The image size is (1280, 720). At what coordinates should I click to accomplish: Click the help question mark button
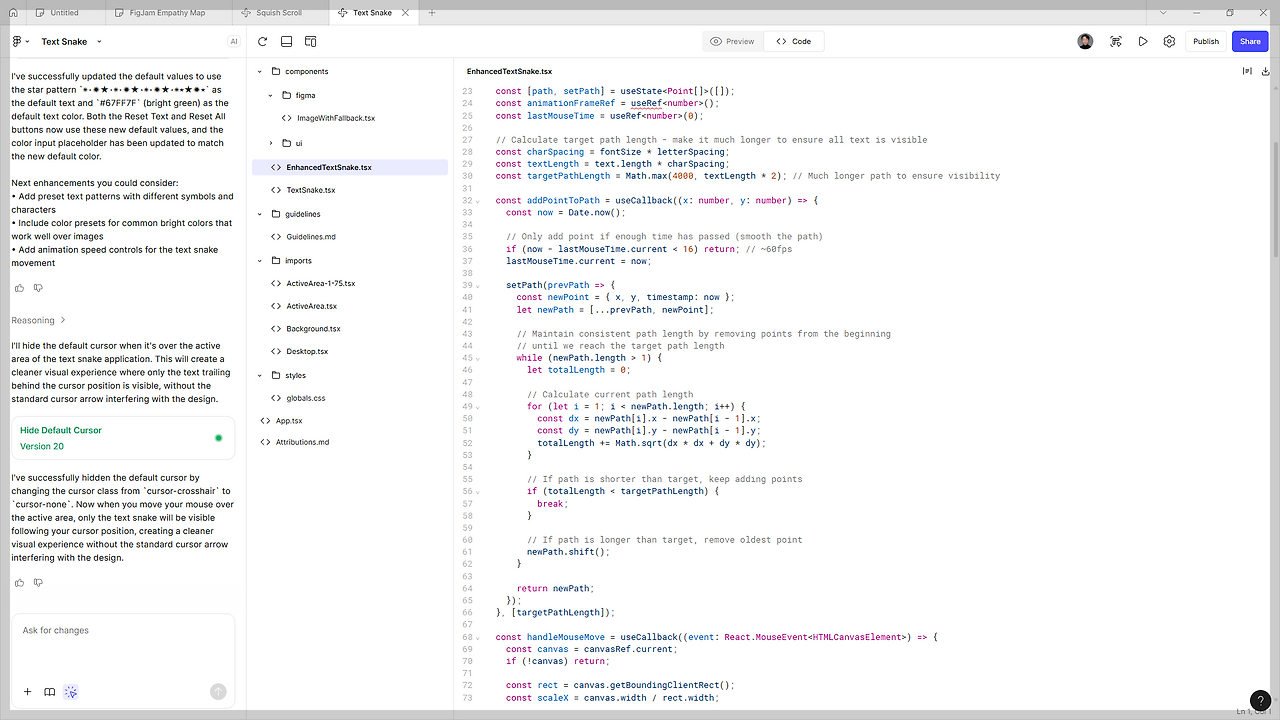(1260, 701)
